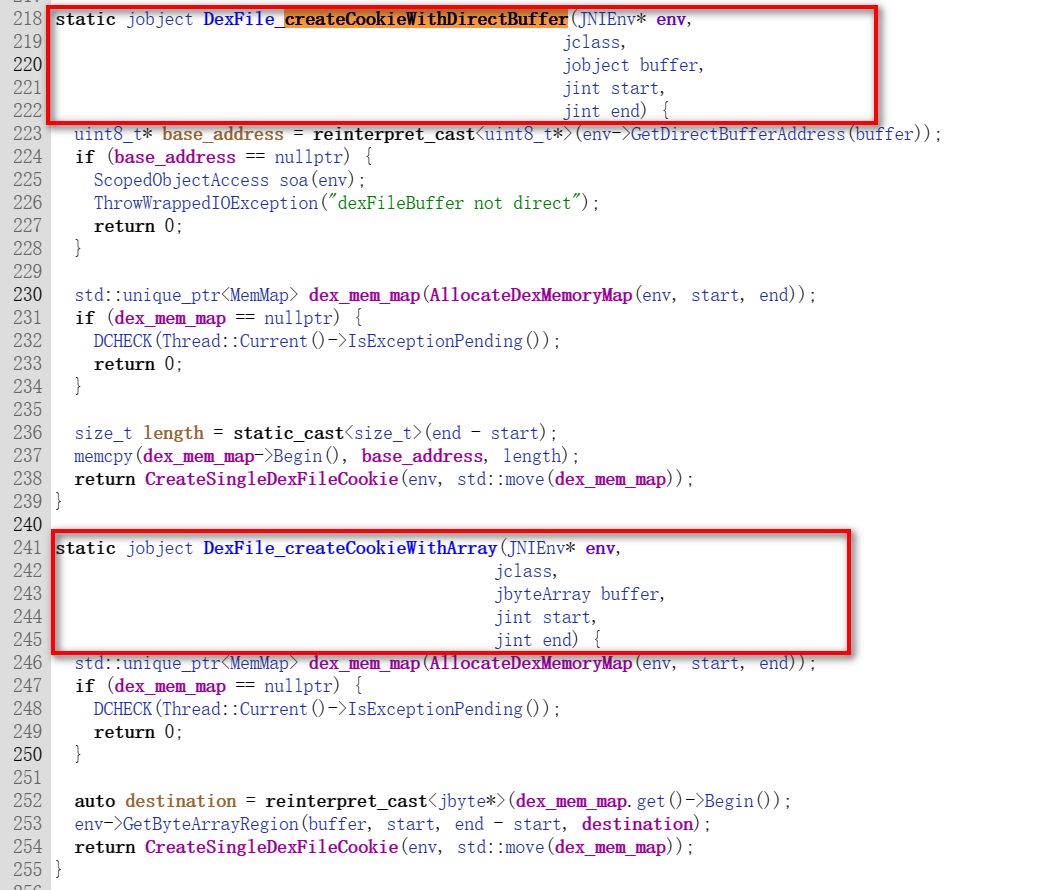
Task: Click CreateSingleDexFileCookie on line 238
Action: coord(271,479)
